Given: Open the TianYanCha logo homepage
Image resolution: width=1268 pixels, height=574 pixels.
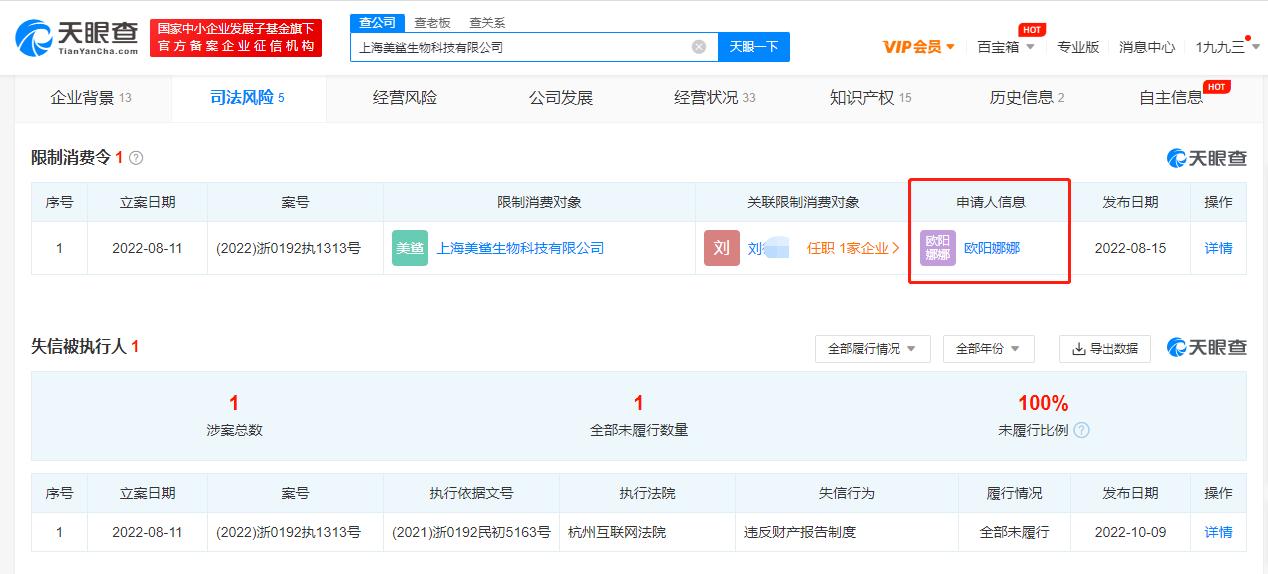Looking at the screenshot, I should point(77,38).
